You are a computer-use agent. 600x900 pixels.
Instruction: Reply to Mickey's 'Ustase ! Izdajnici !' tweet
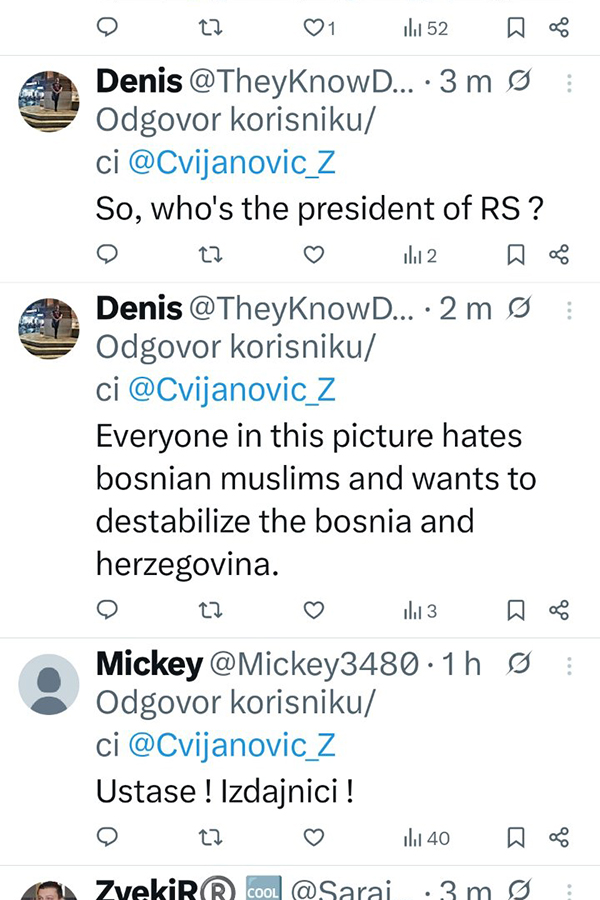pyautogui.click(x=108, y=837)
